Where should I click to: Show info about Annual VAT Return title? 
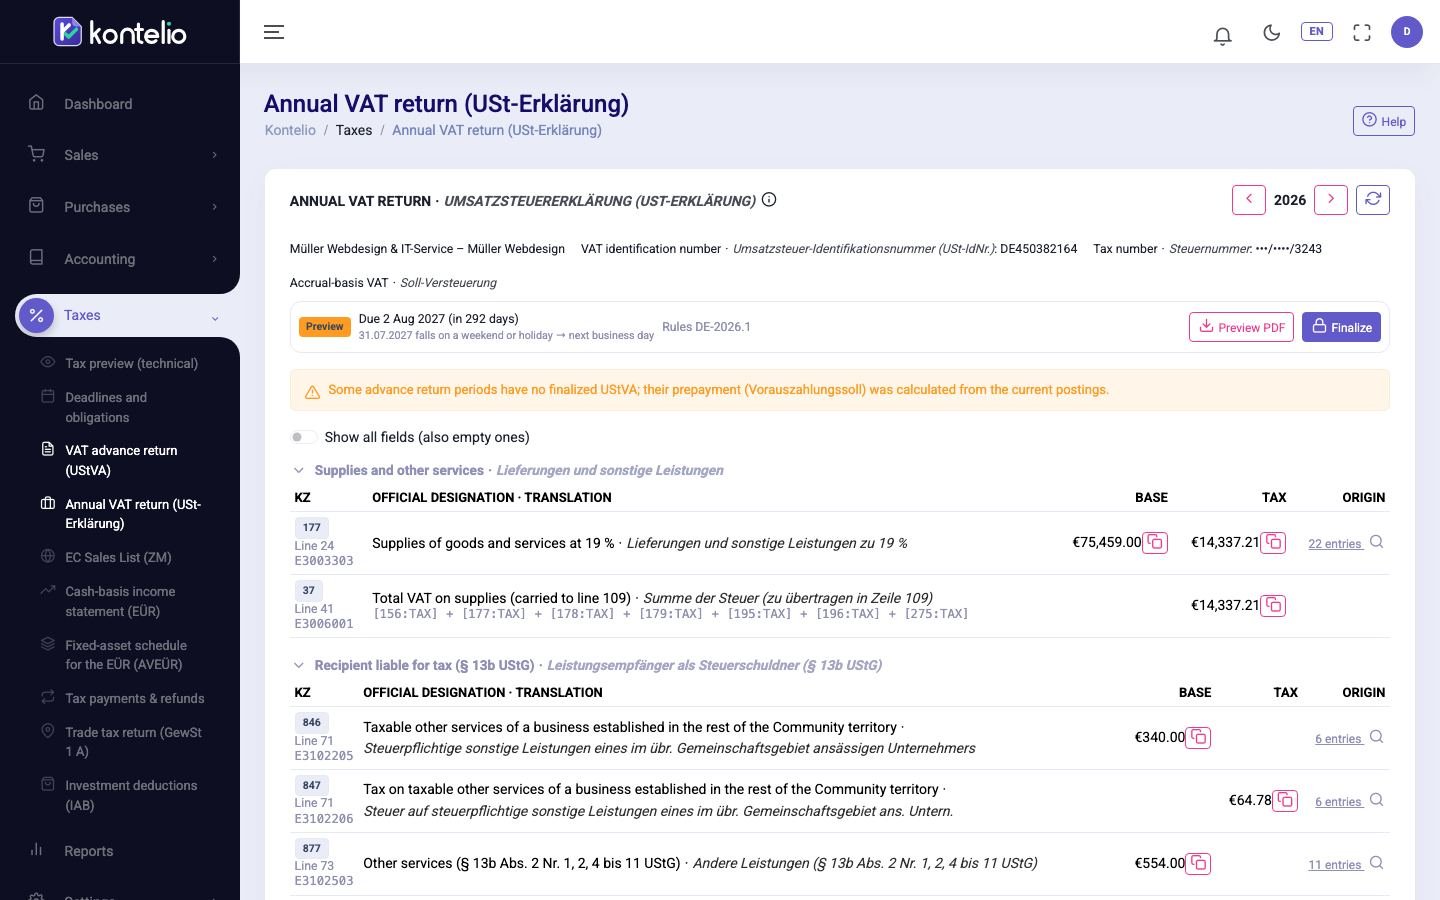769,200
